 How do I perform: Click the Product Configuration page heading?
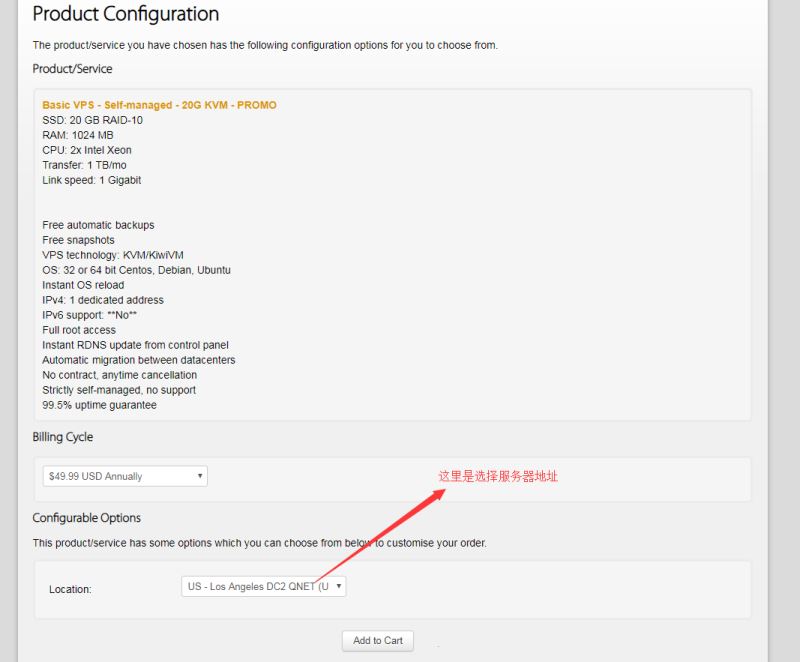click(125, 15)
